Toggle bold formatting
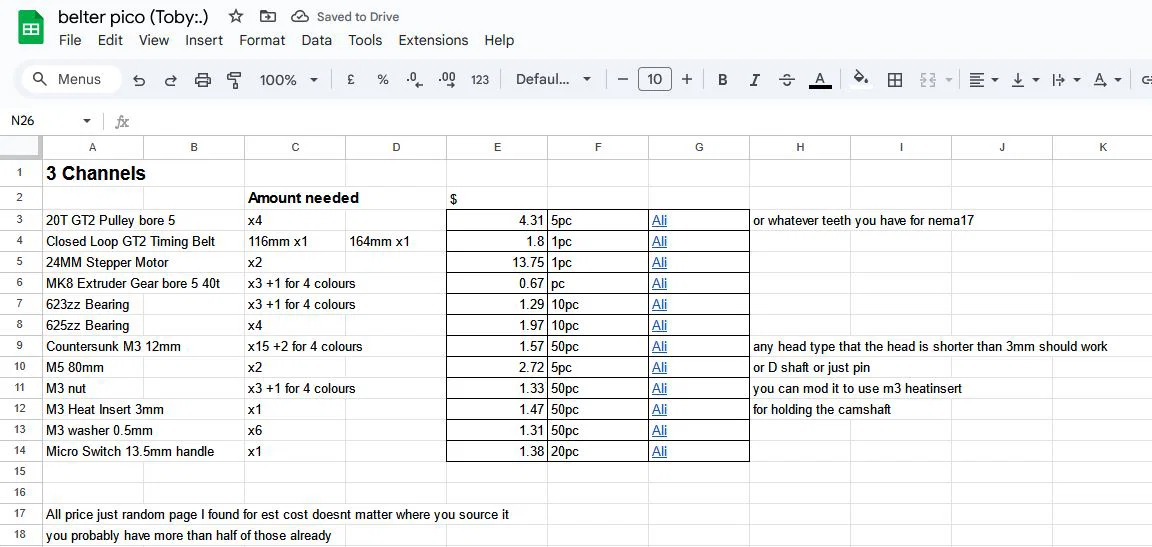The image size is (1152, 547). [722, 80]
